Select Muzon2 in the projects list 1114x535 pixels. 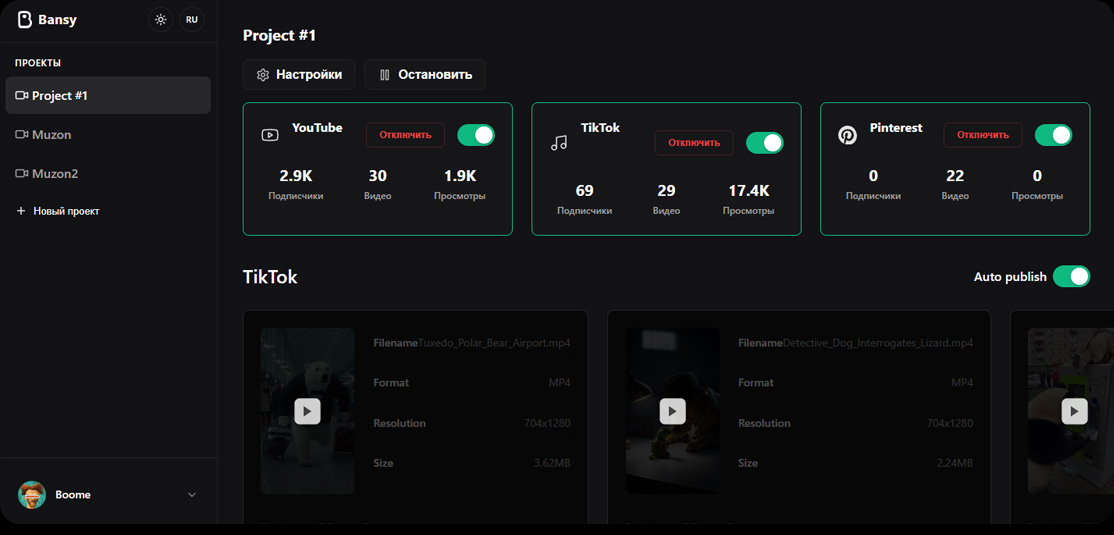pyautogui.click(x=54, y=174)
